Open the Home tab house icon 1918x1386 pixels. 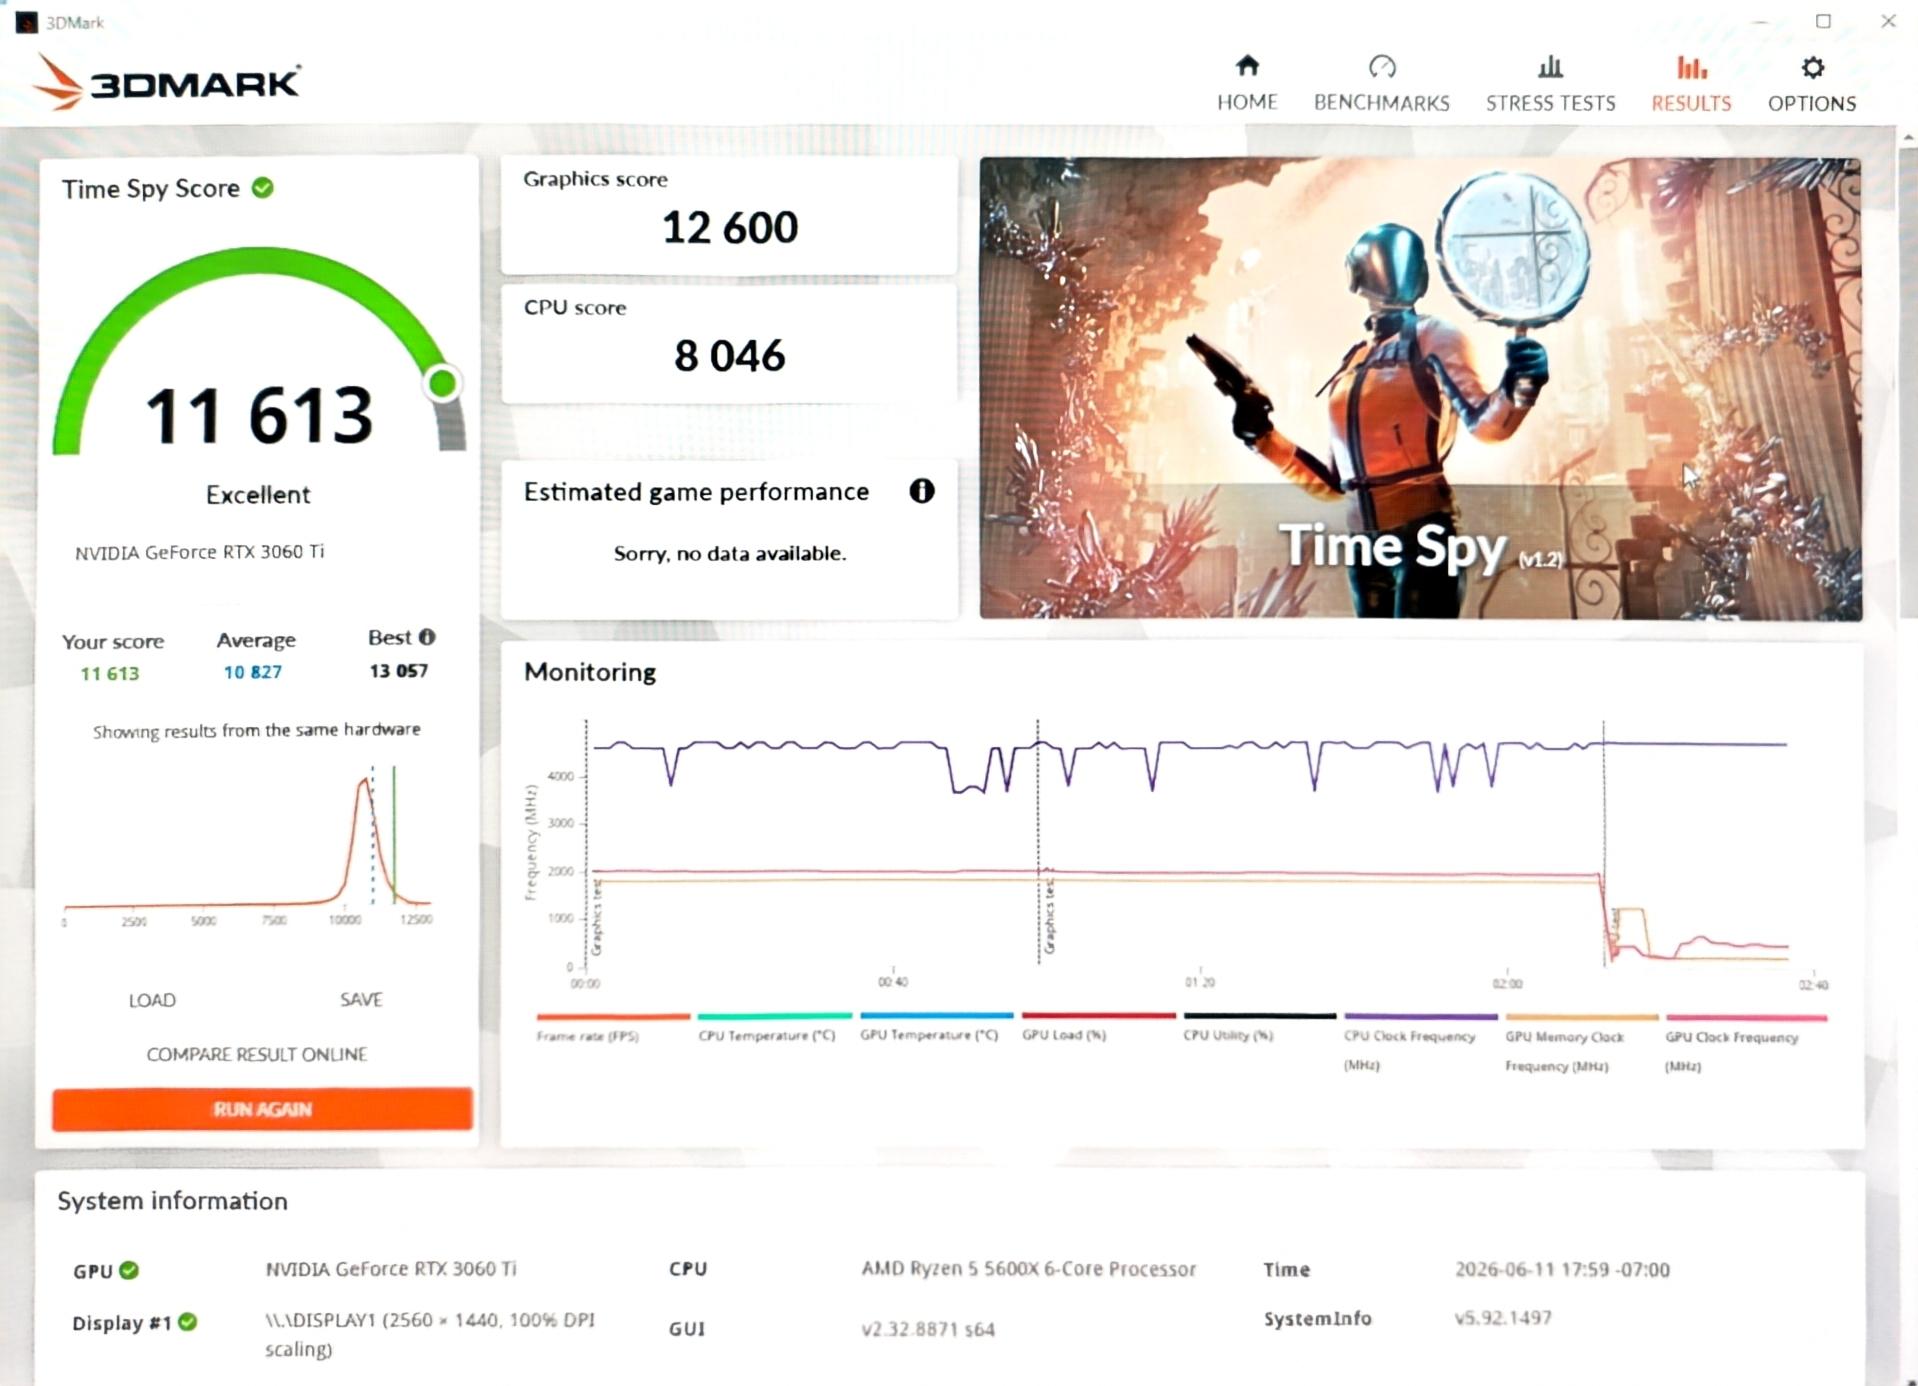click(1246, 66)
